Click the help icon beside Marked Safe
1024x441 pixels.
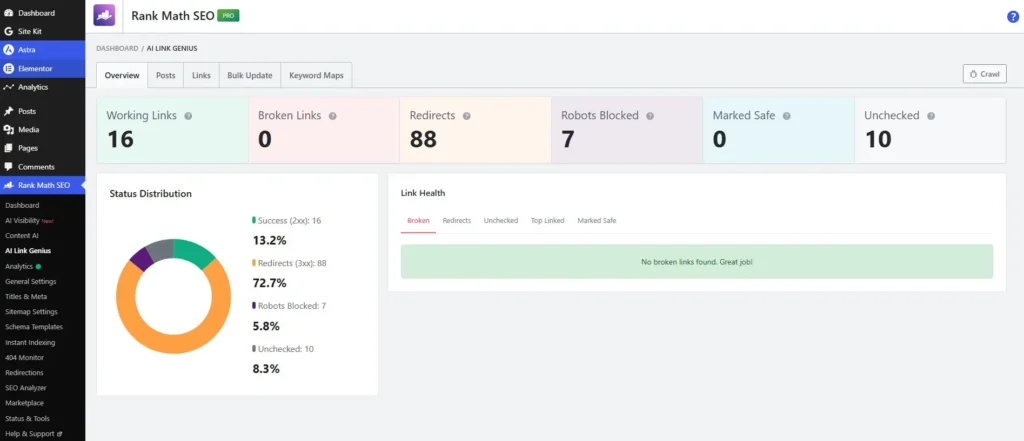(x=786, y=116)
